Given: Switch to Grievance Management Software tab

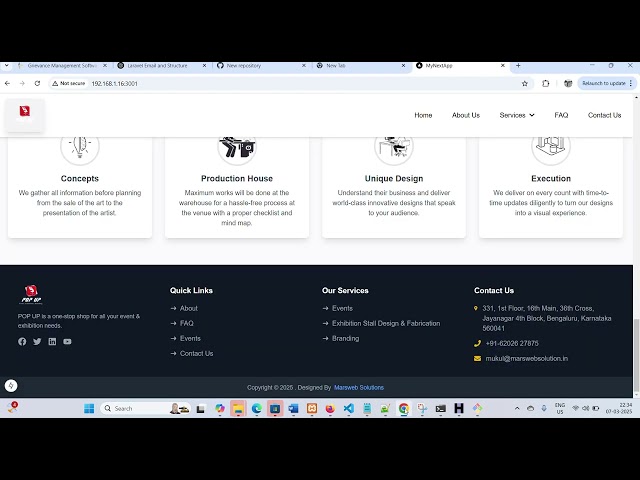Looking at the screenshot, I should click(62, 65).
